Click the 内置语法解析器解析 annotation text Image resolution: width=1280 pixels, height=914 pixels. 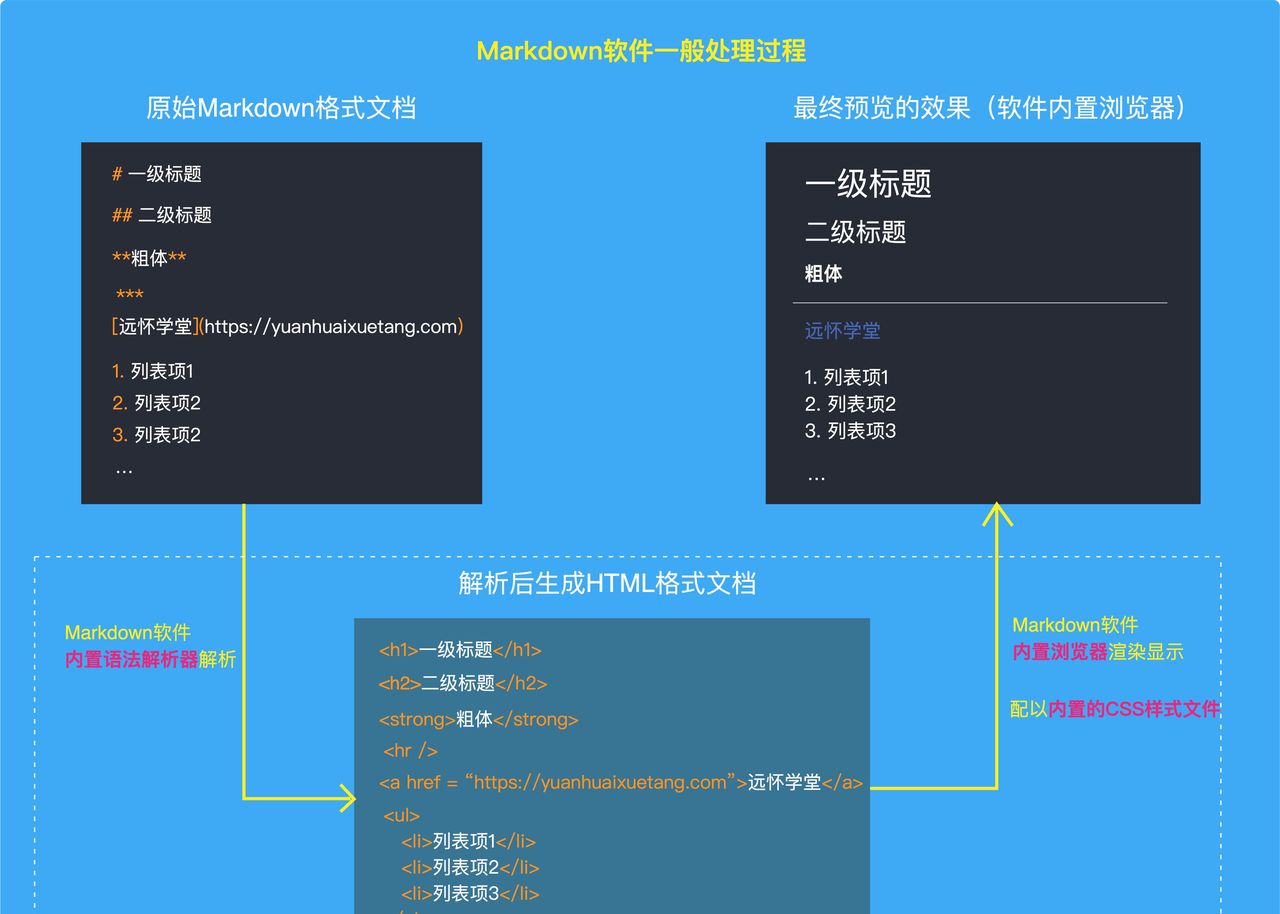pyautogui.click(x=150, y=661)
